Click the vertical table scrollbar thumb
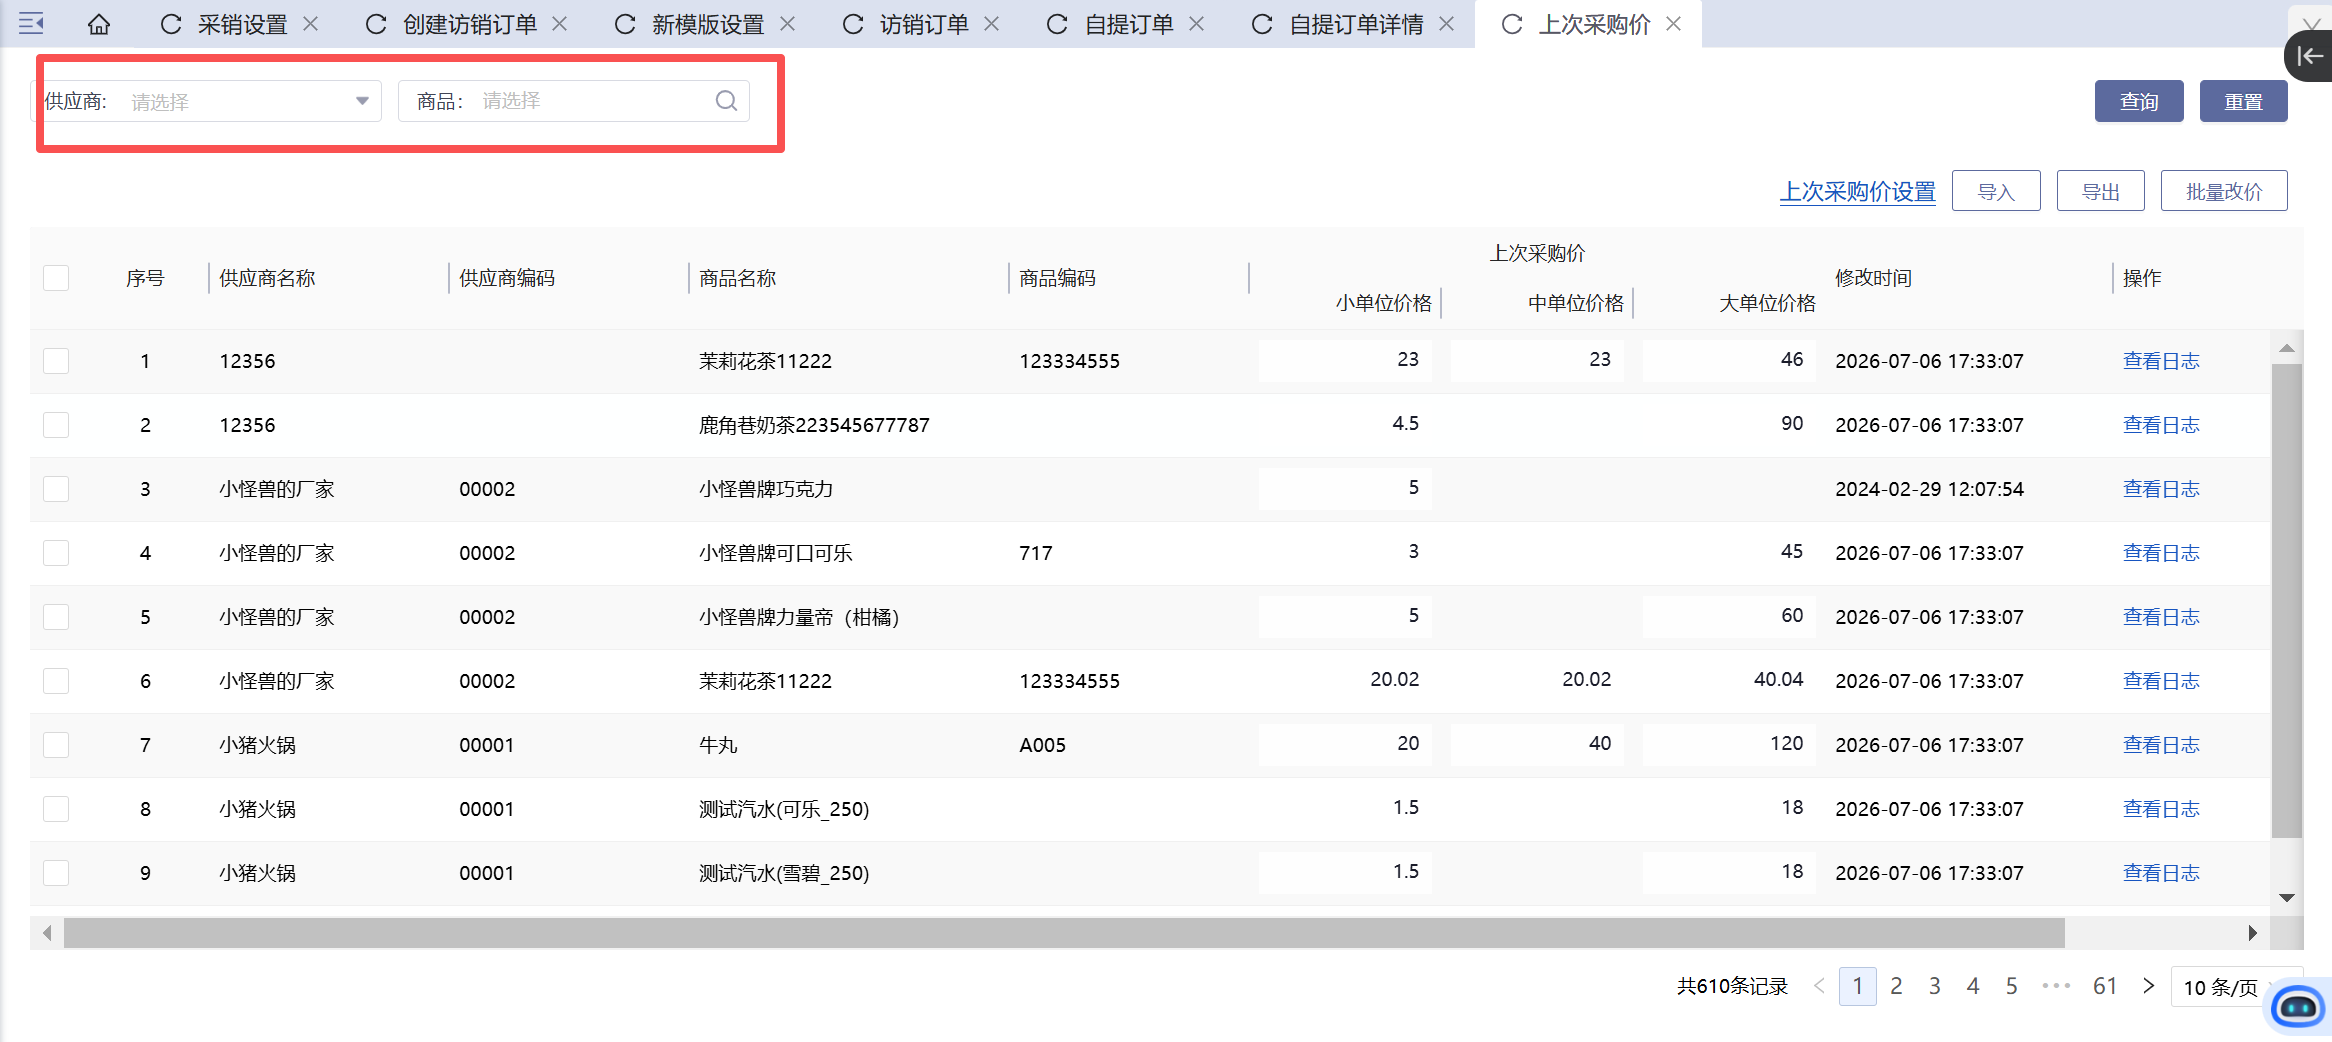 click(x=2286, y=600)
